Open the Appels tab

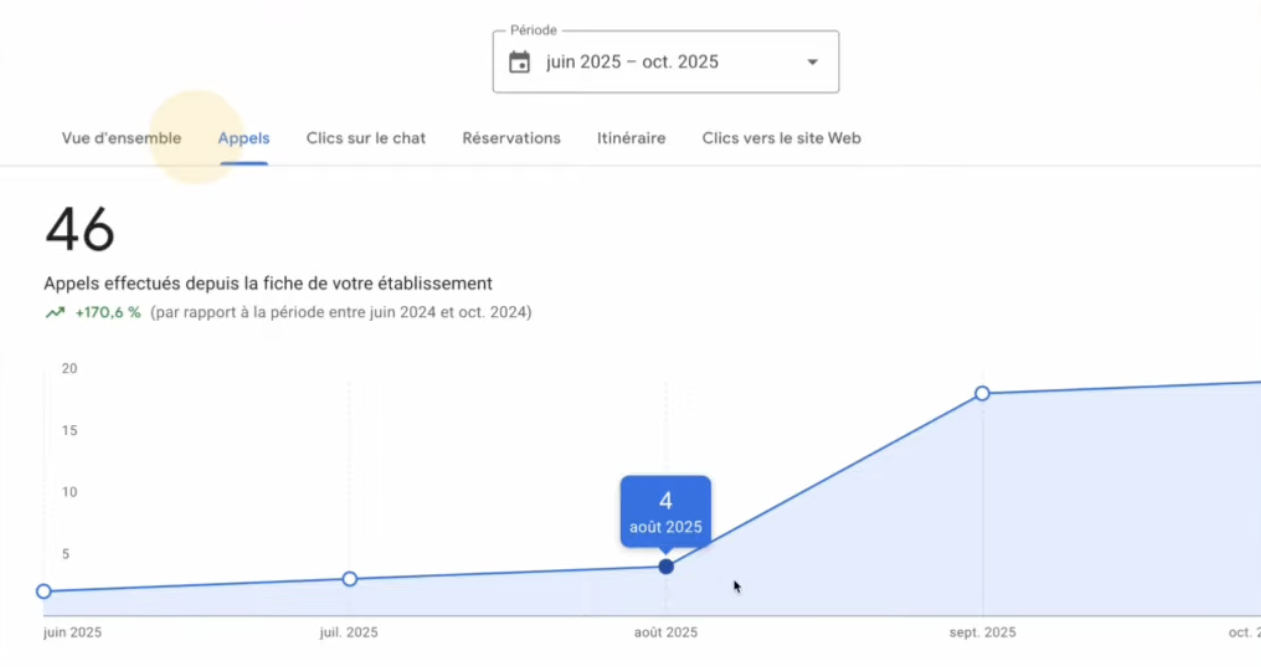pos(243,138)
